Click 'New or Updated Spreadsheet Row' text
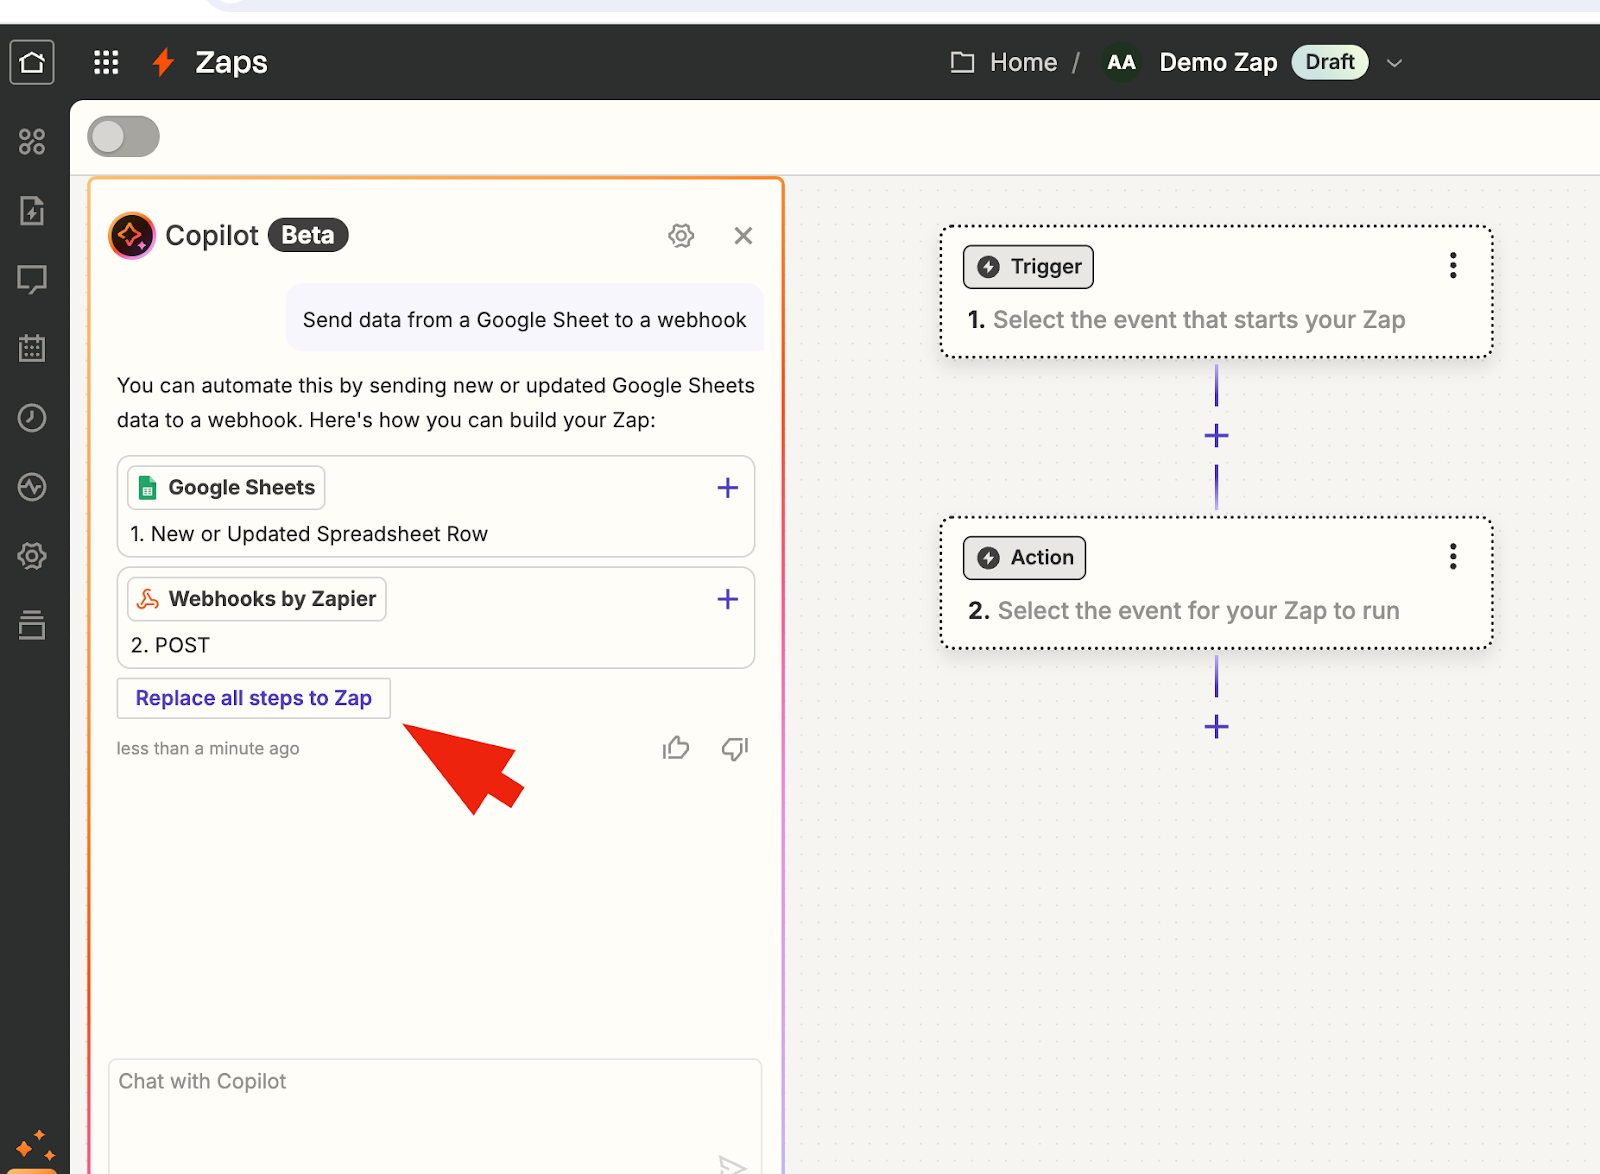The width and height of the screenshot is (1600, 1174). [319, 534]
